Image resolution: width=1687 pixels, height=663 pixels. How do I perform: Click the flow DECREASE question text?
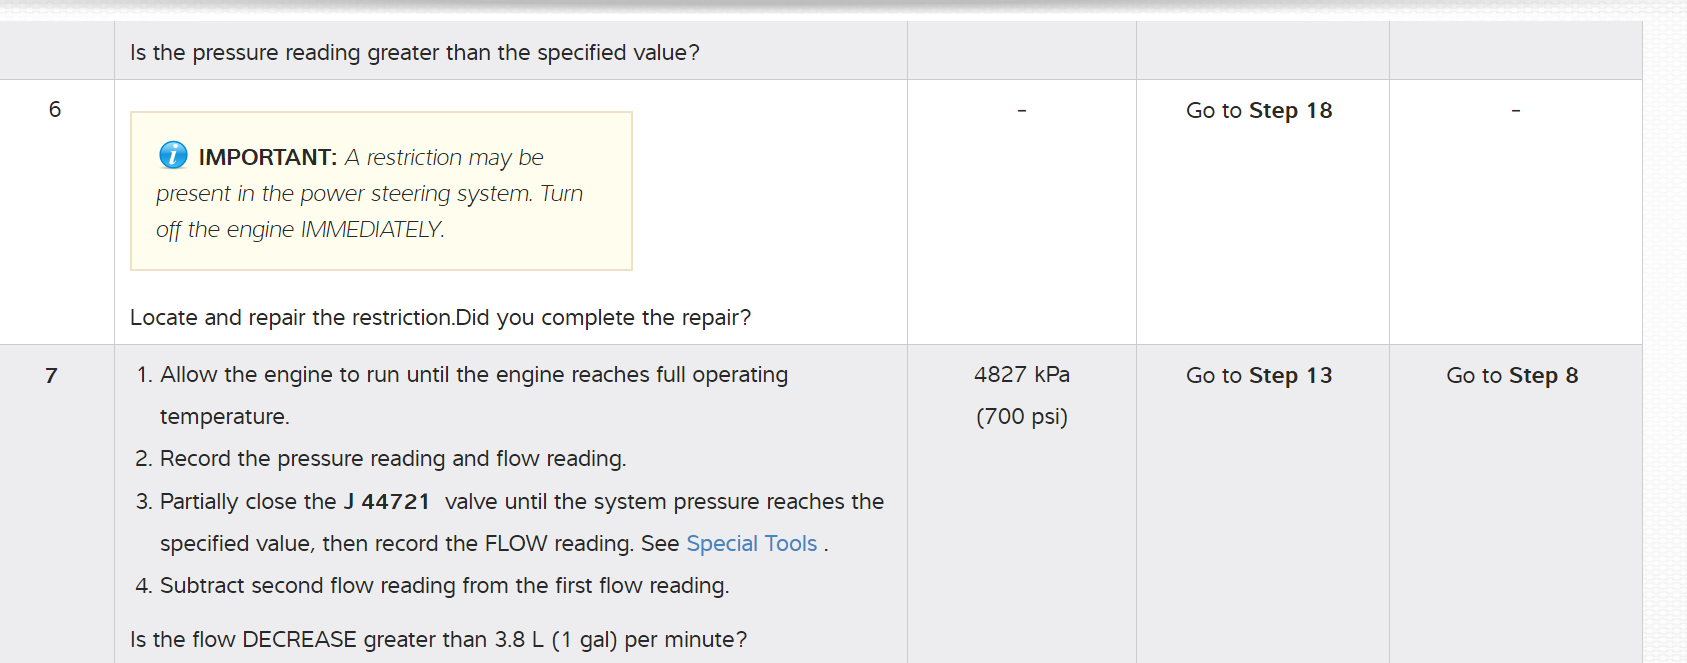point(438,639)
